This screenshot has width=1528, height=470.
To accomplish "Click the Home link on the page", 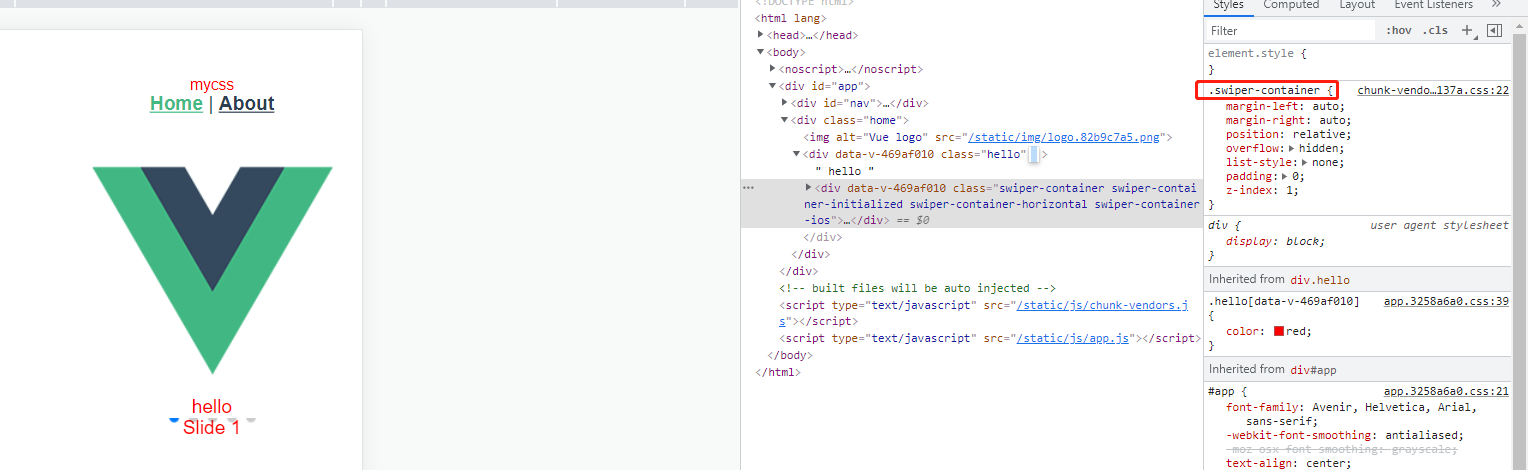I will click(176, 104).
